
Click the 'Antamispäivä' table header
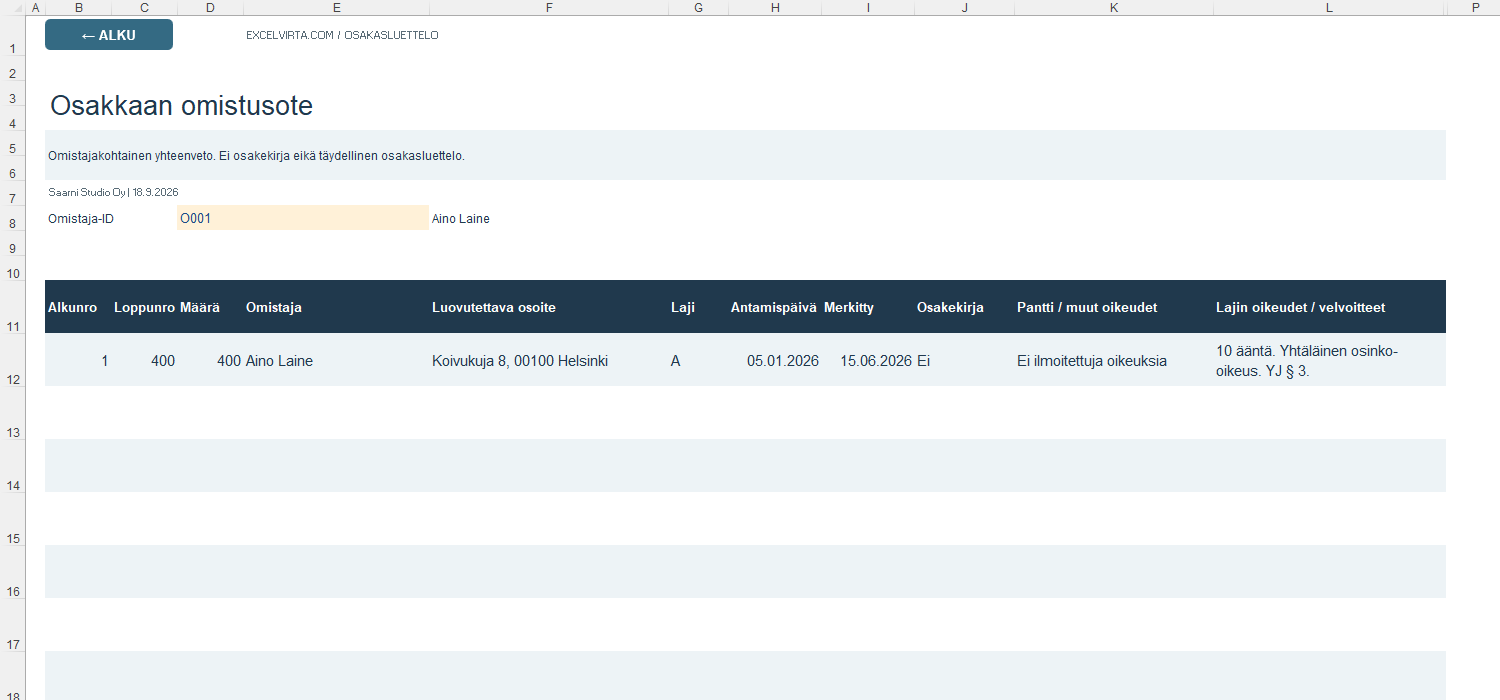[774, 307]
